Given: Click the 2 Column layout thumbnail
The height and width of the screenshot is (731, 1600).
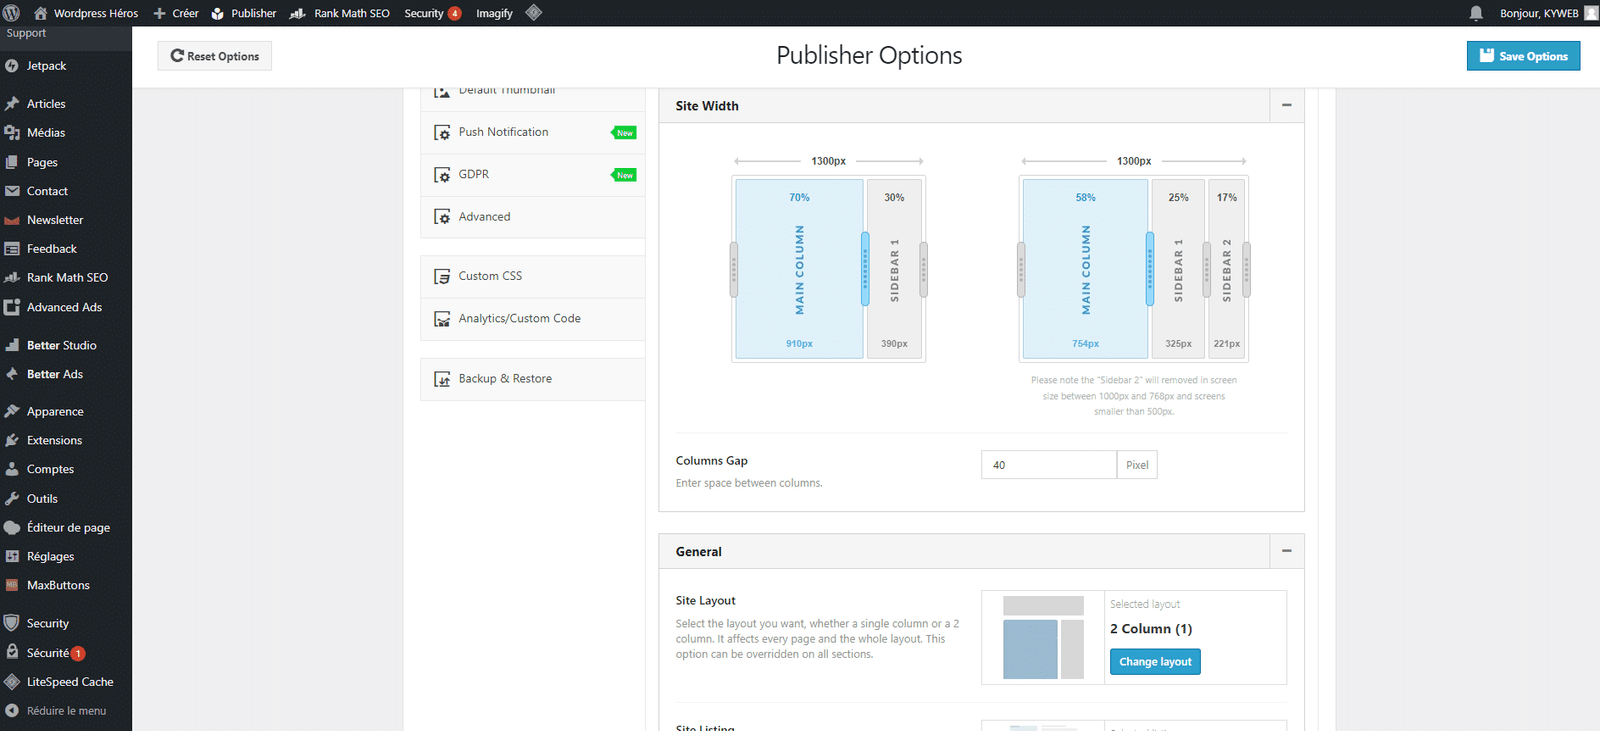Looking at the screenshot, I should (x=1043, y=637).
